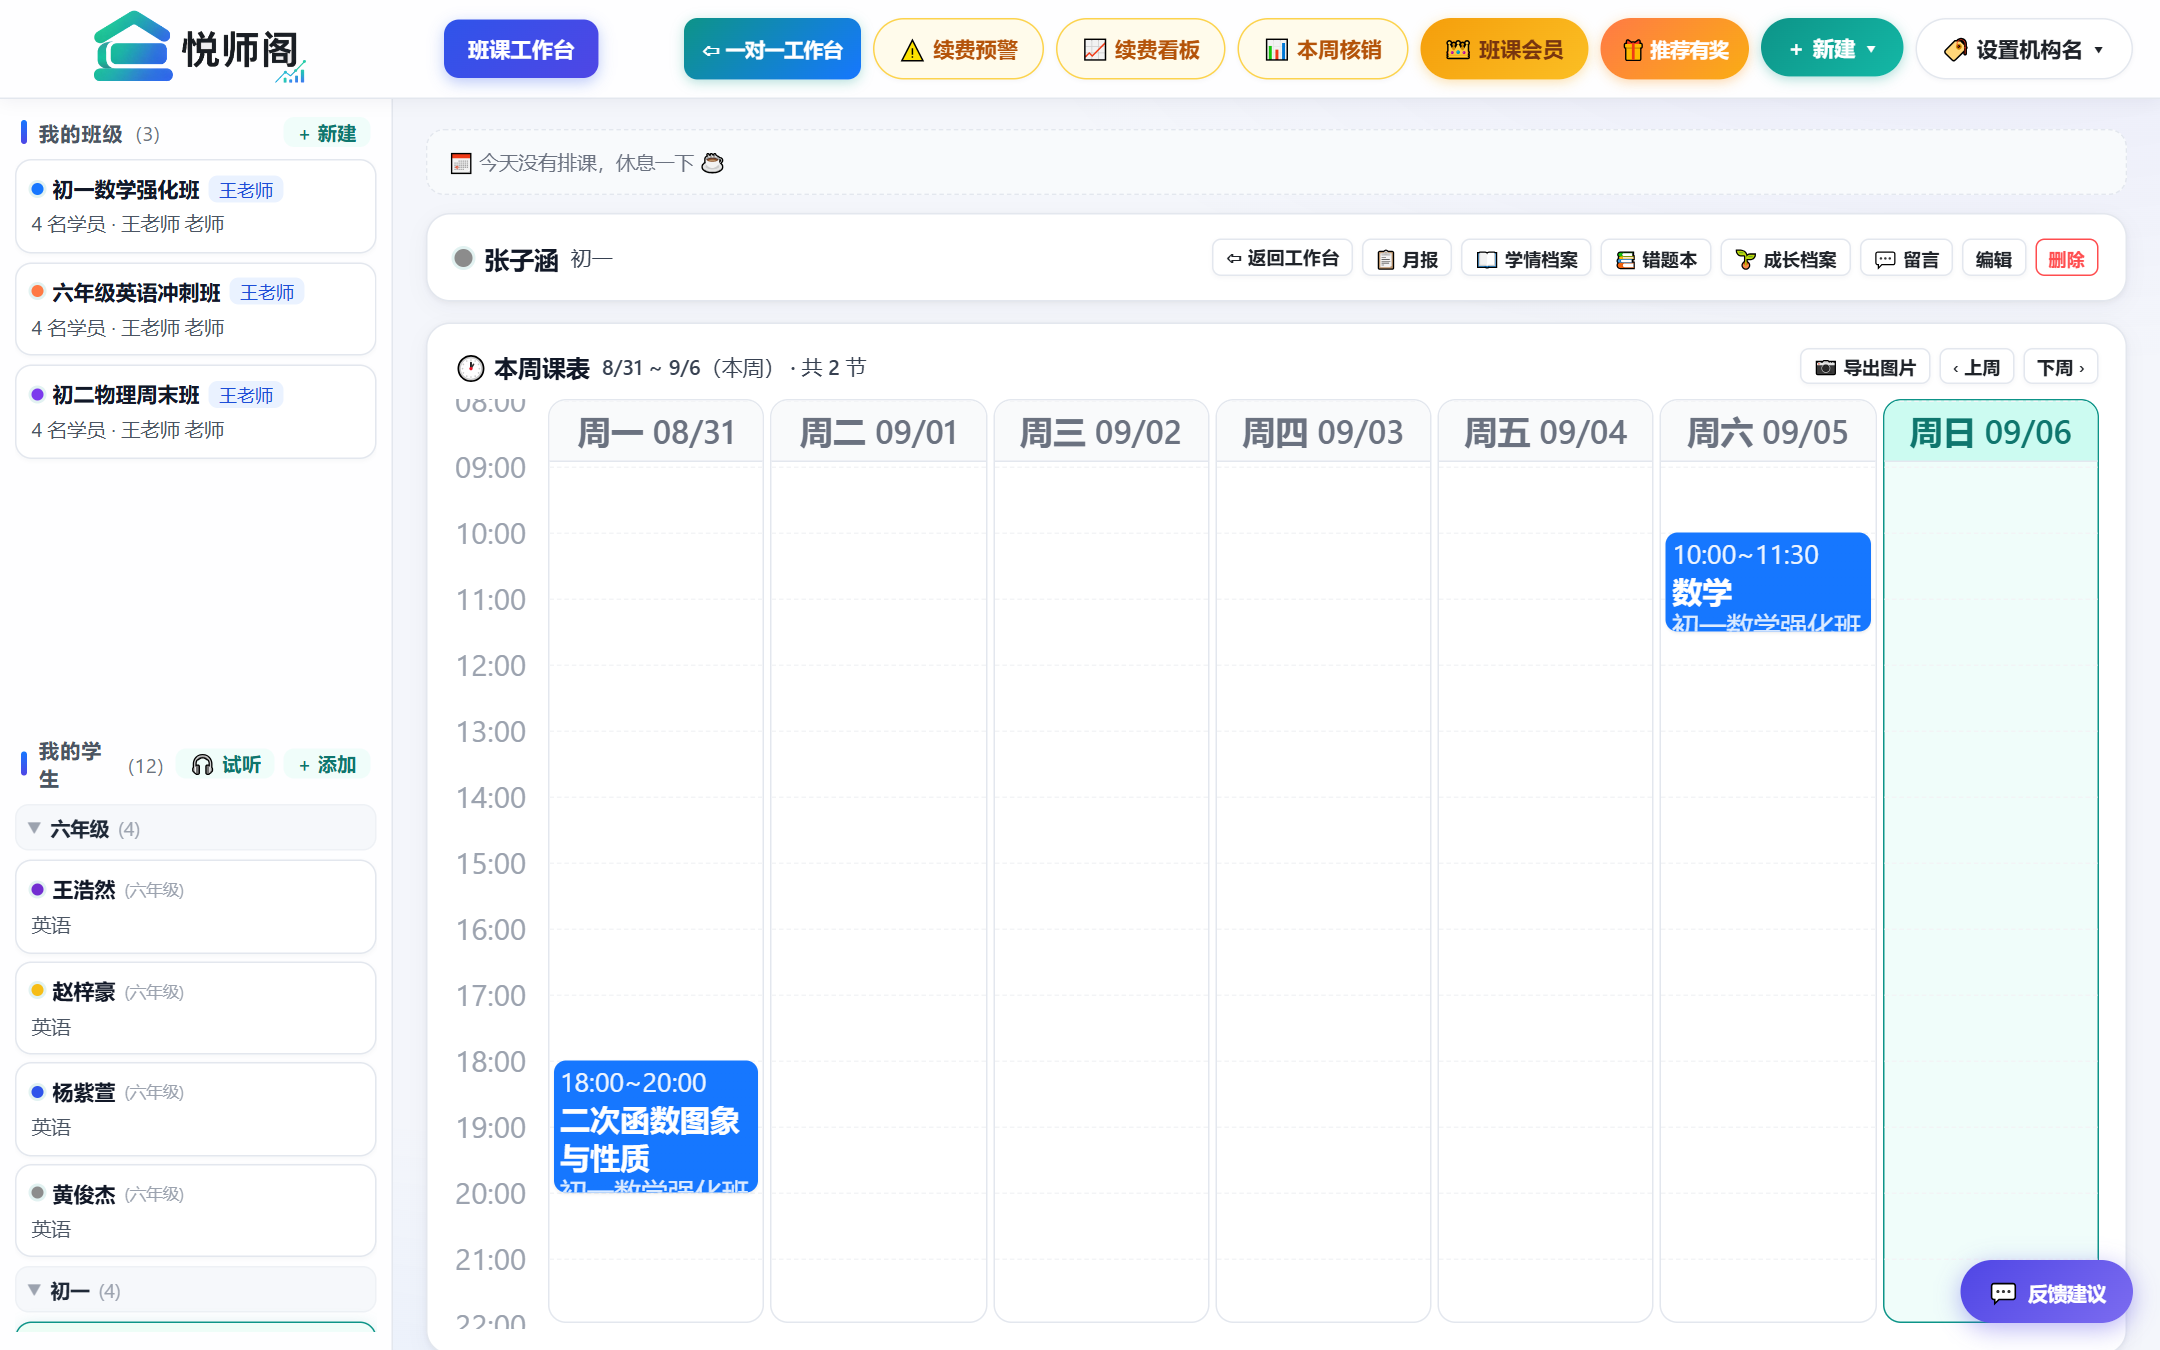The image size is (2160, 1350).
Task: Expand the 设置机构名 dropdown
Action: tap(2024, 49)
